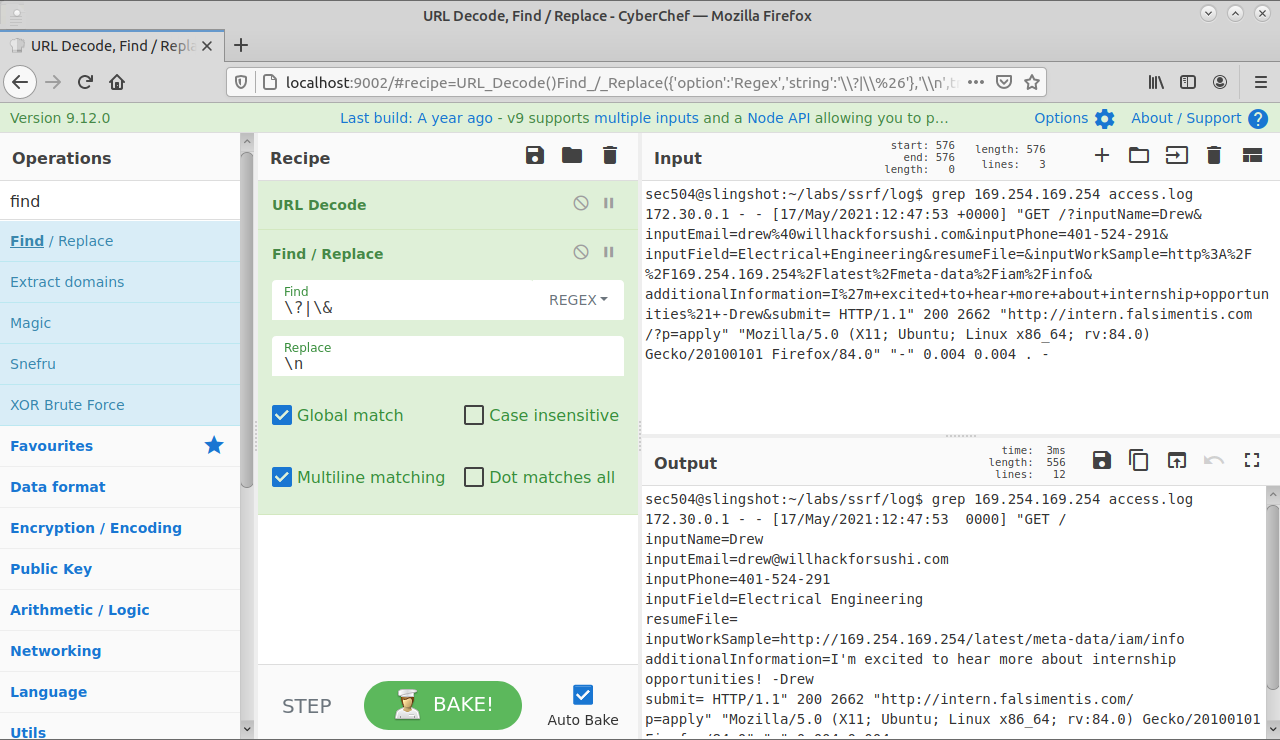Open a new Firefox tab
This screenshot has width=1280, height=740.
tap(241, 45)
